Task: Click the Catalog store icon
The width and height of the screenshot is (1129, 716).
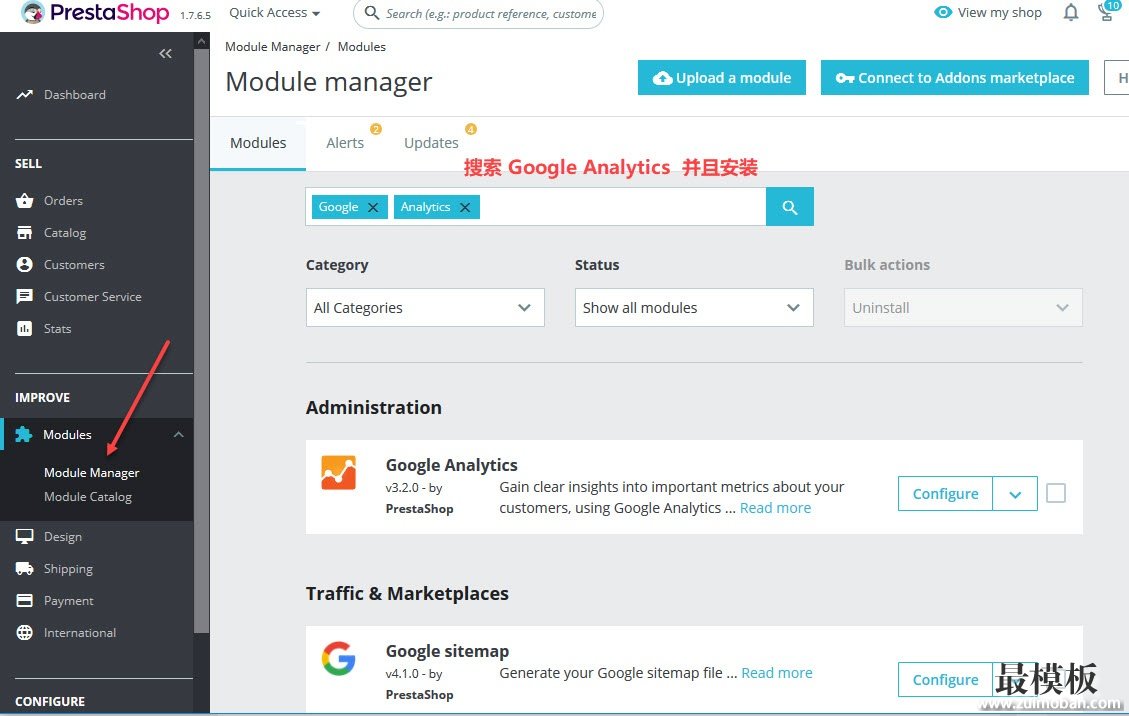Action: click(x=24, y=233)
